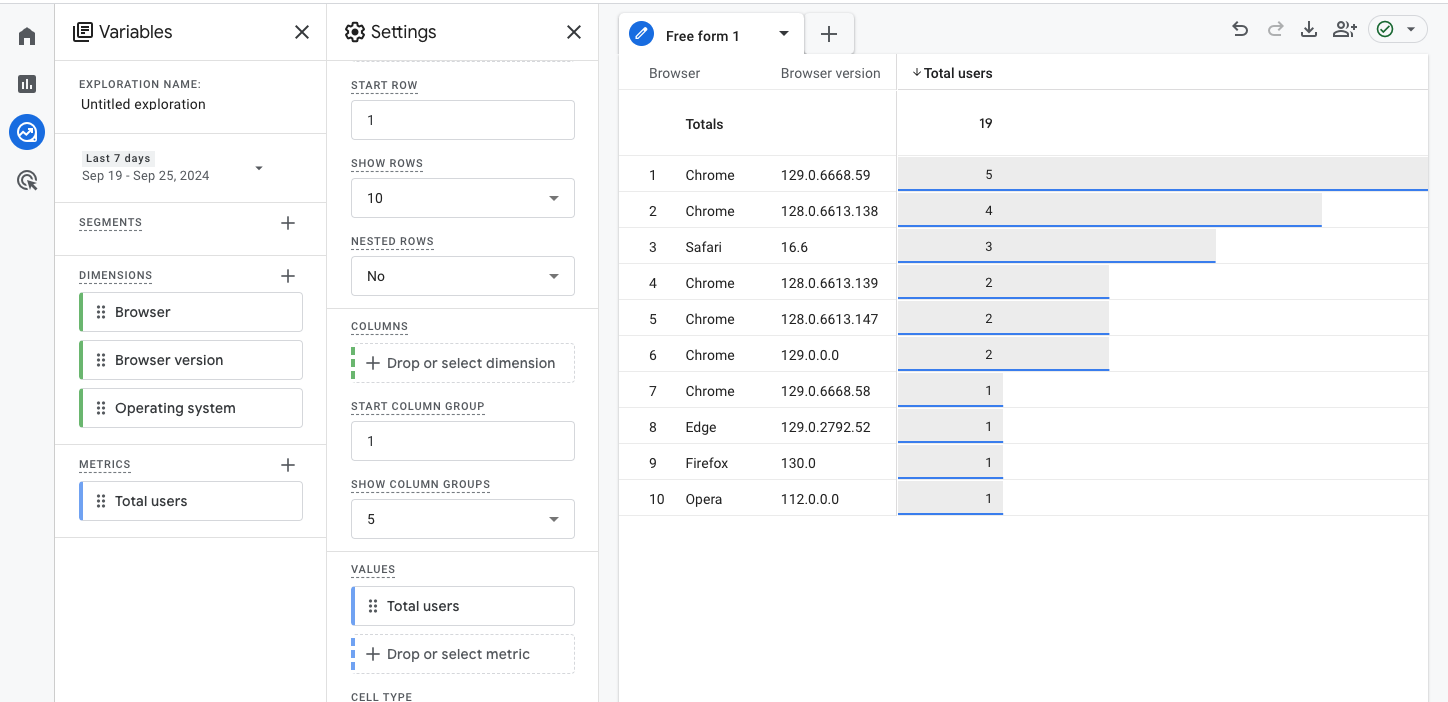Close the Variables panel

point(301,32)
